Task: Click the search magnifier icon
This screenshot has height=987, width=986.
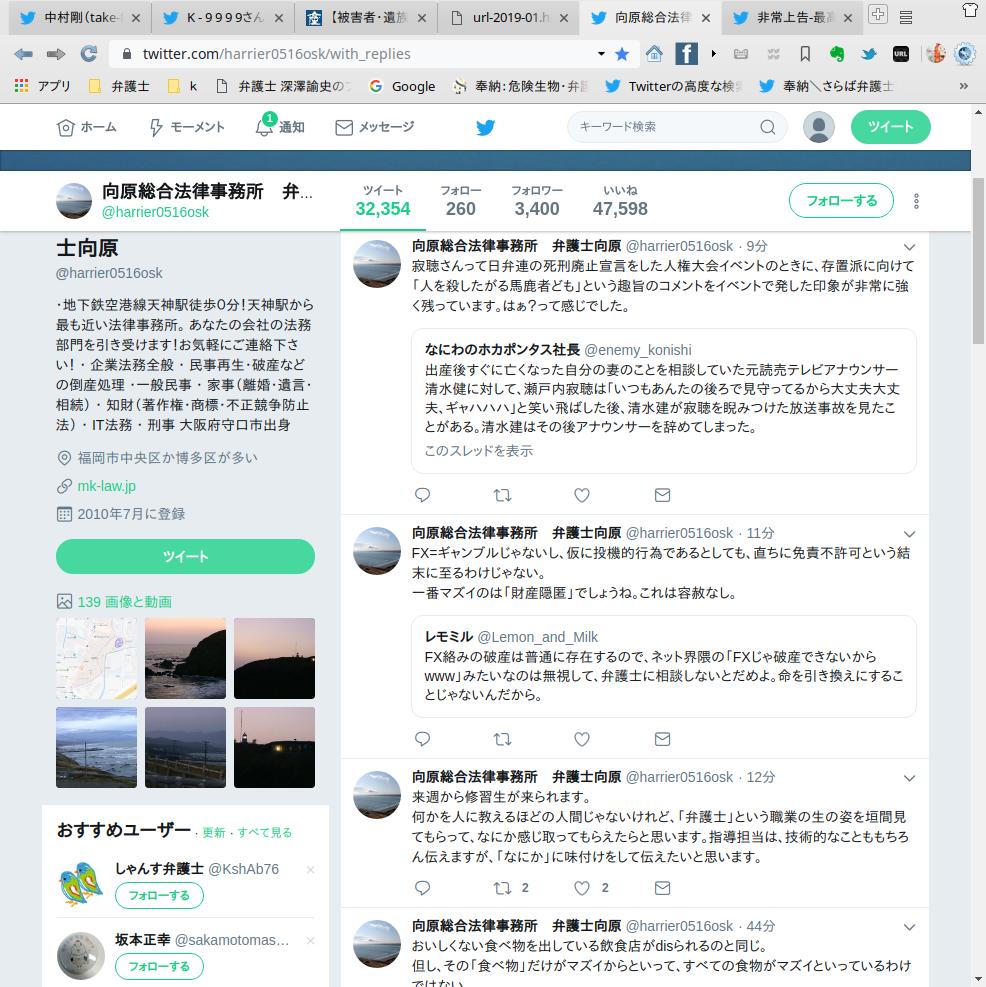Action: tap(768, 127)
